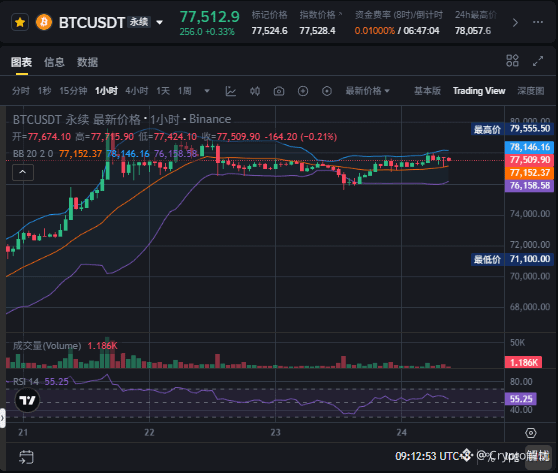Select the 1天 interval

click(163, 91)
